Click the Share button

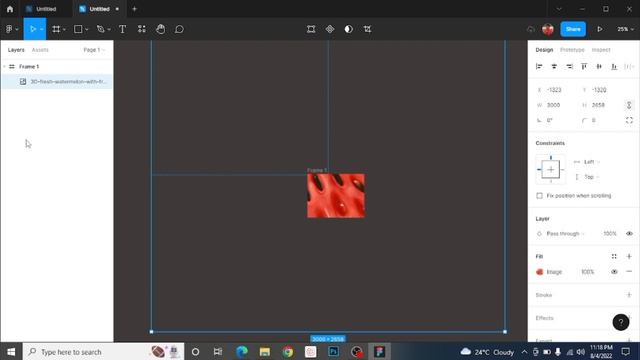(x=573, y=29)
